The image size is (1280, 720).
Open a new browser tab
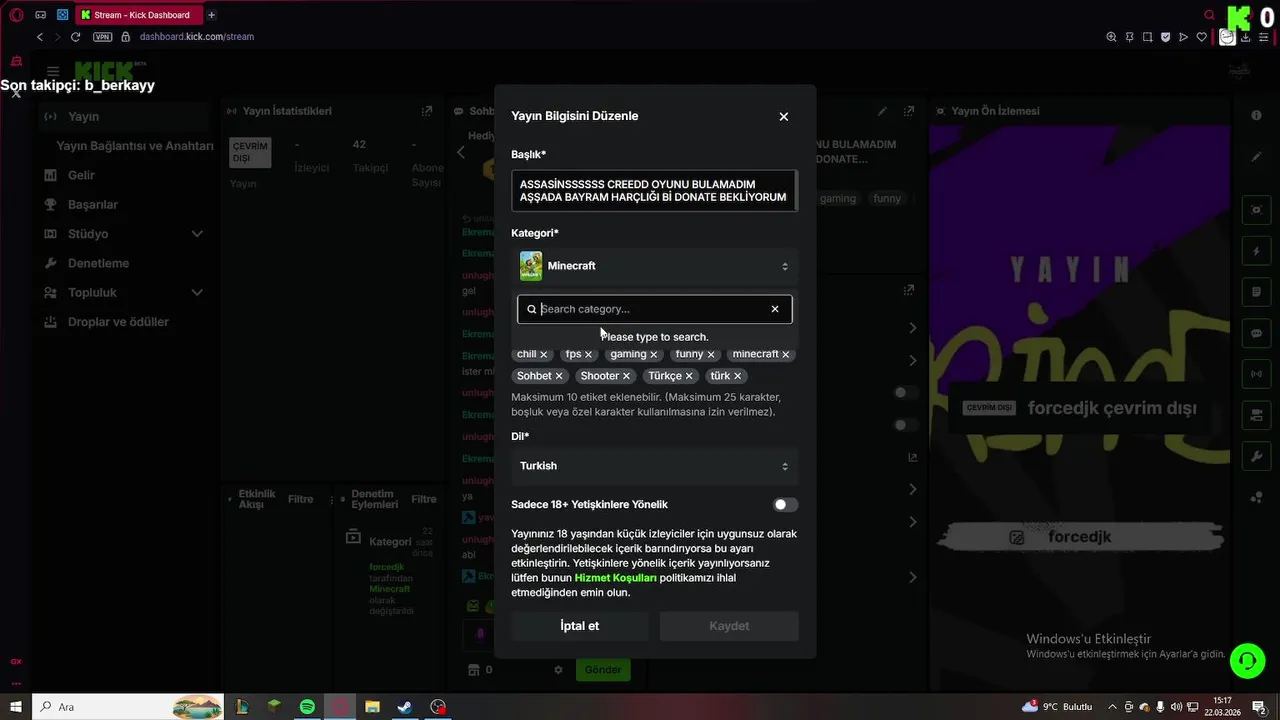(211, 15)
